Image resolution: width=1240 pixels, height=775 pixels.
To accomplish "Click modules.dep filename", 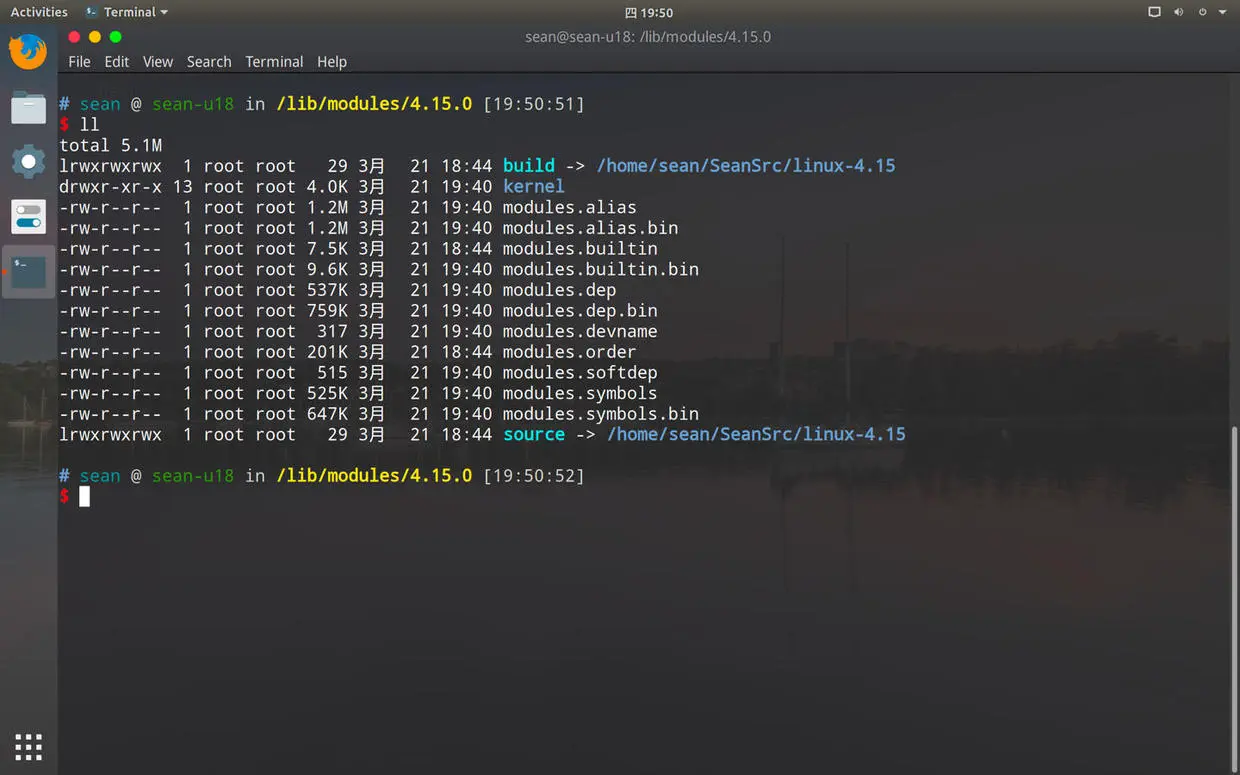I will pyautogui.click(x=560, y=290).
